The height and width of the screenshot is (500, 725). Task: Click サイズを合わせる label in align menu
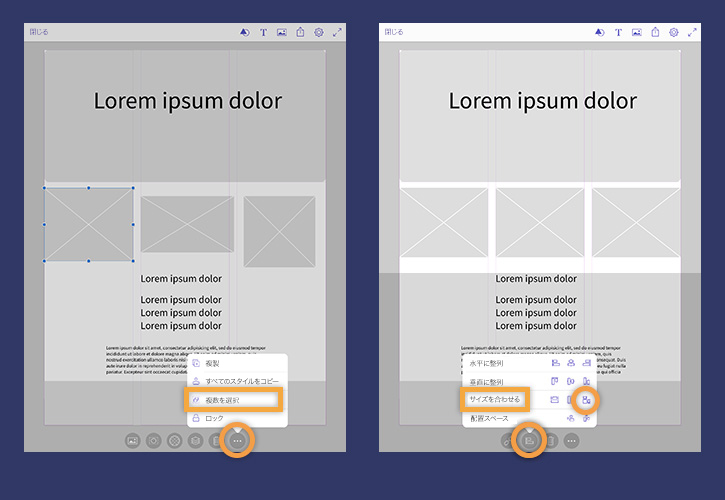[x=495, y=399]
